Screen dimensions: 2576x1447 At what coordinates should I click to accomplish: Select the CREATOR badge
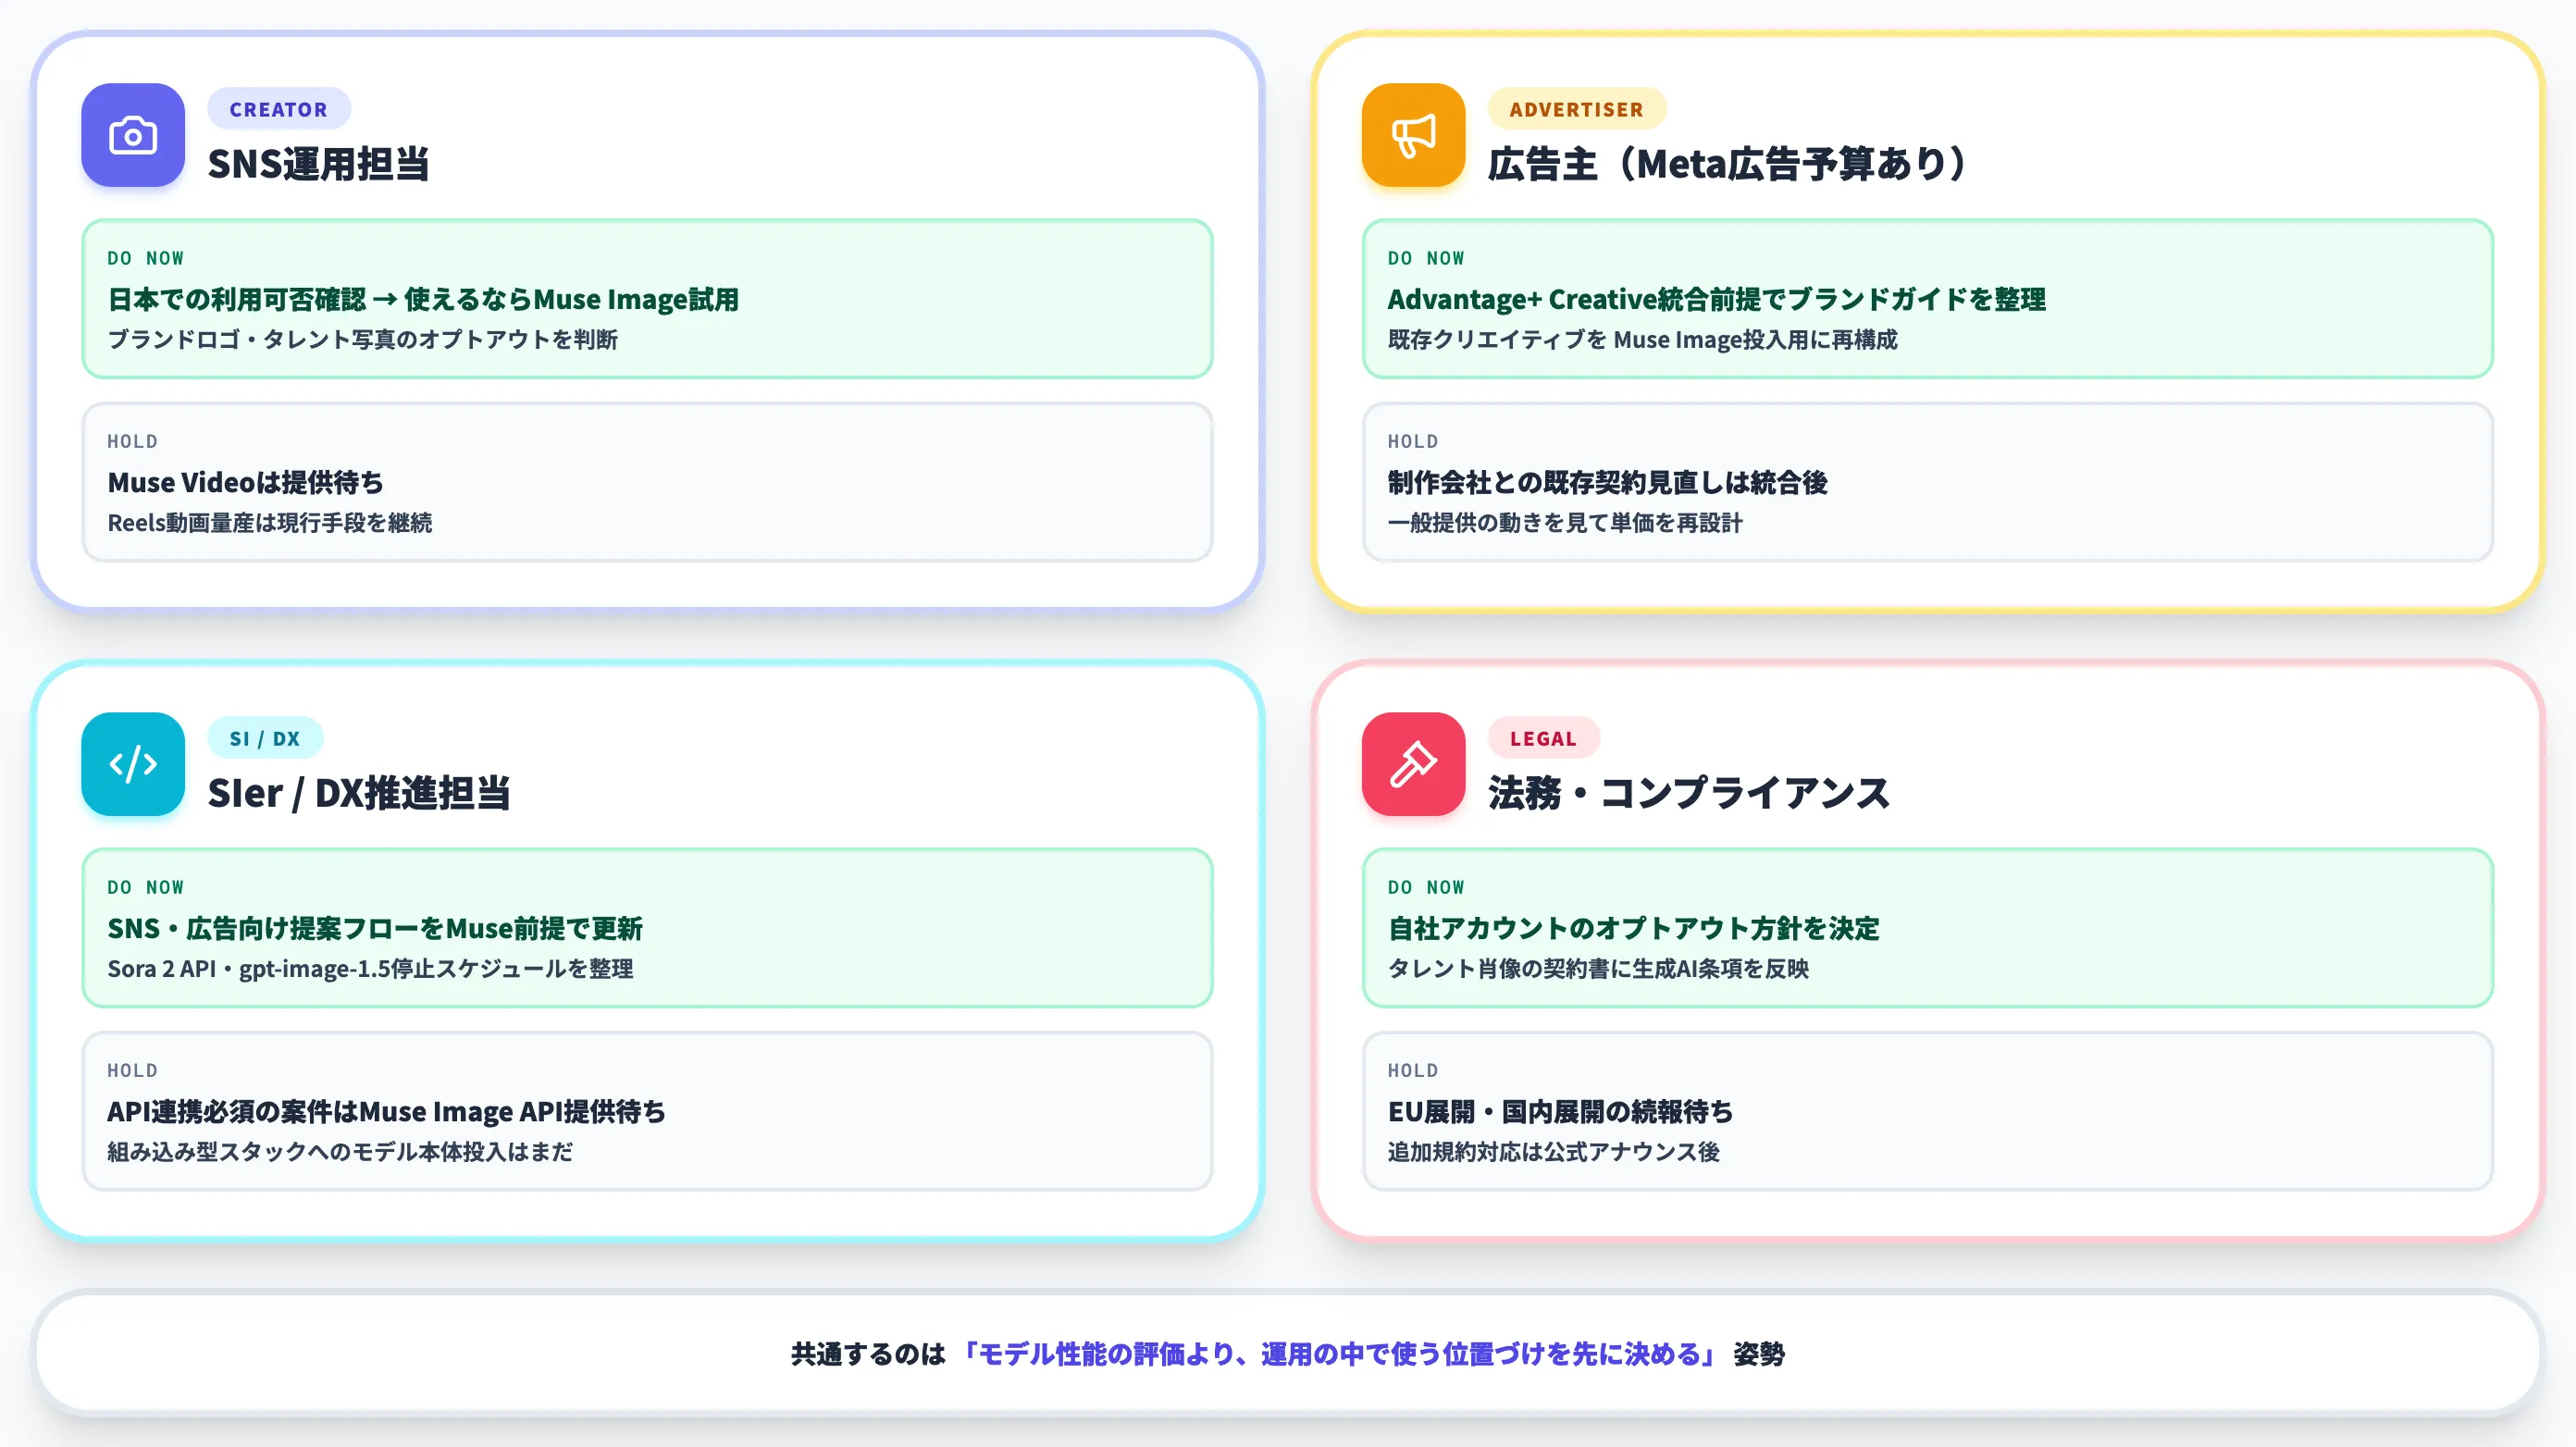(x=279, y=109)
